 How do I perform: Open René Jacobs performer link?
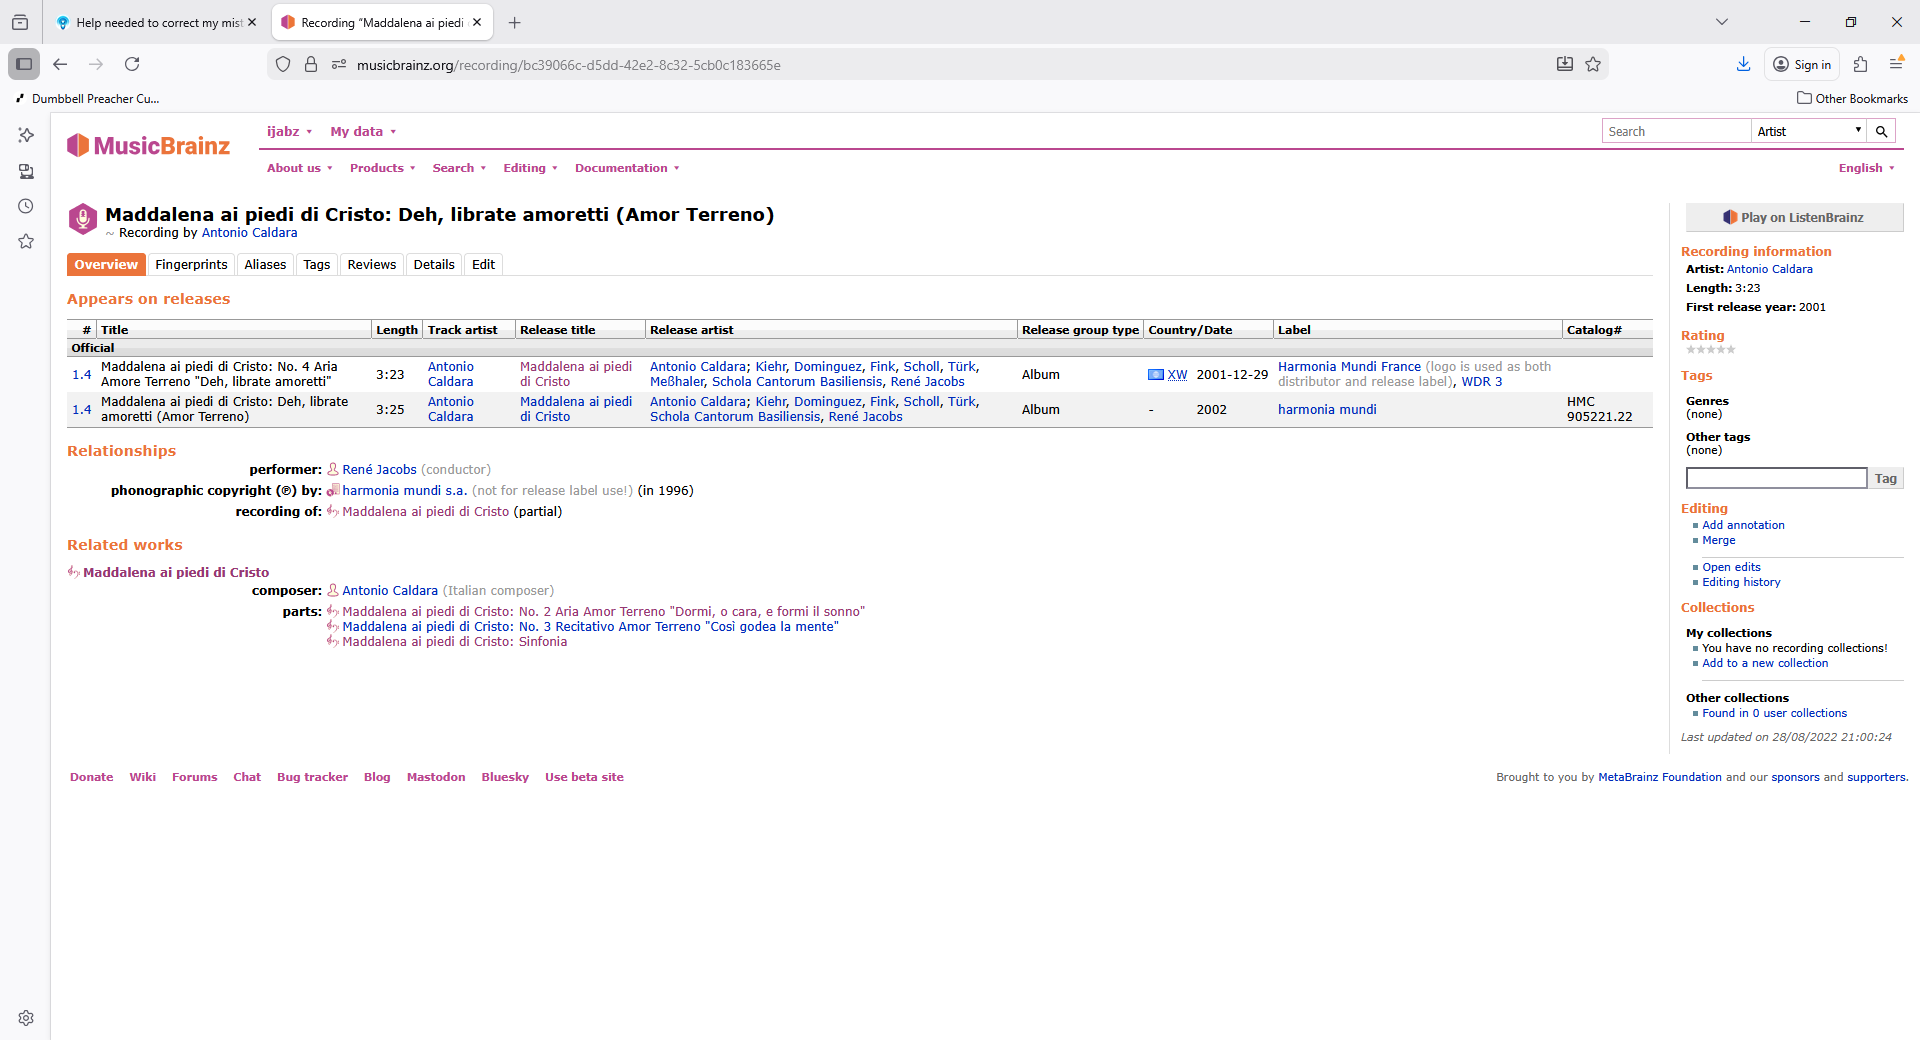tap(379, 470)
